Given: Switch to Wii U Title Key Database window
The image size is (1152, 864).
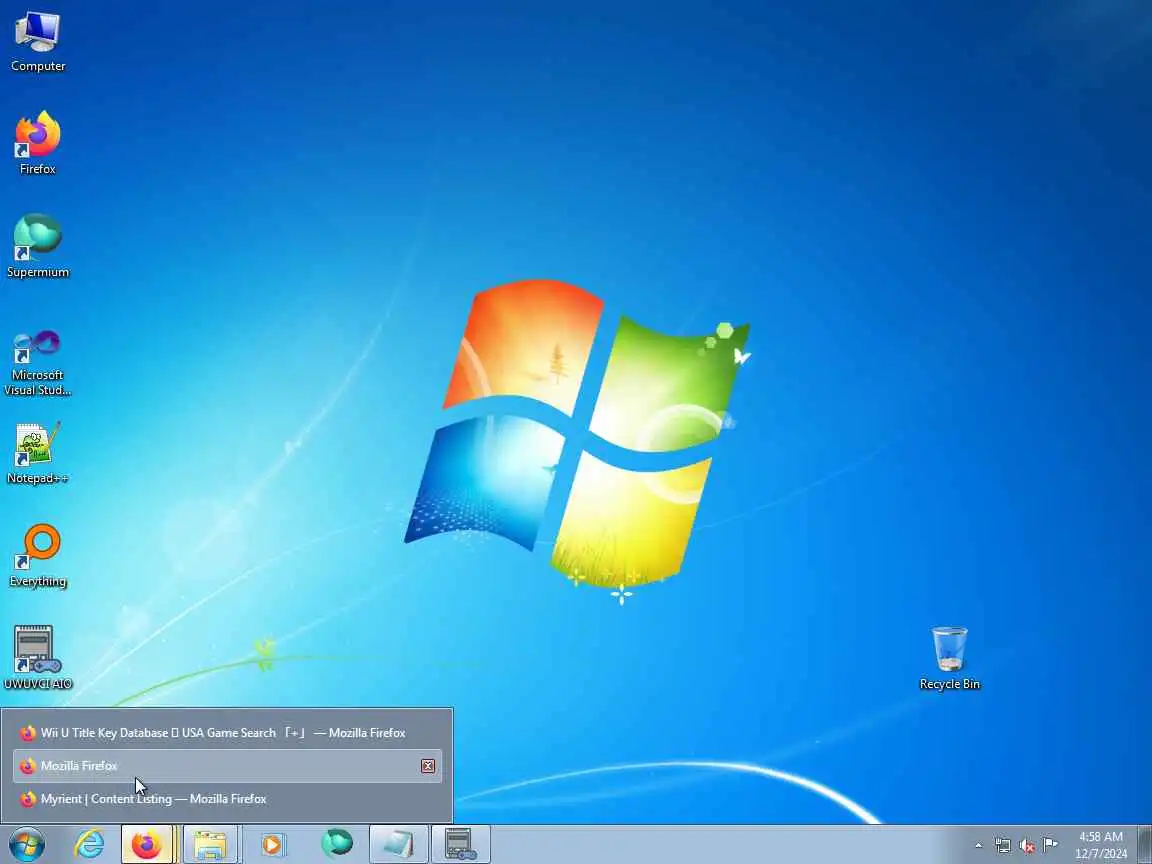Looking at the screenshot, I should coord(227,732).
